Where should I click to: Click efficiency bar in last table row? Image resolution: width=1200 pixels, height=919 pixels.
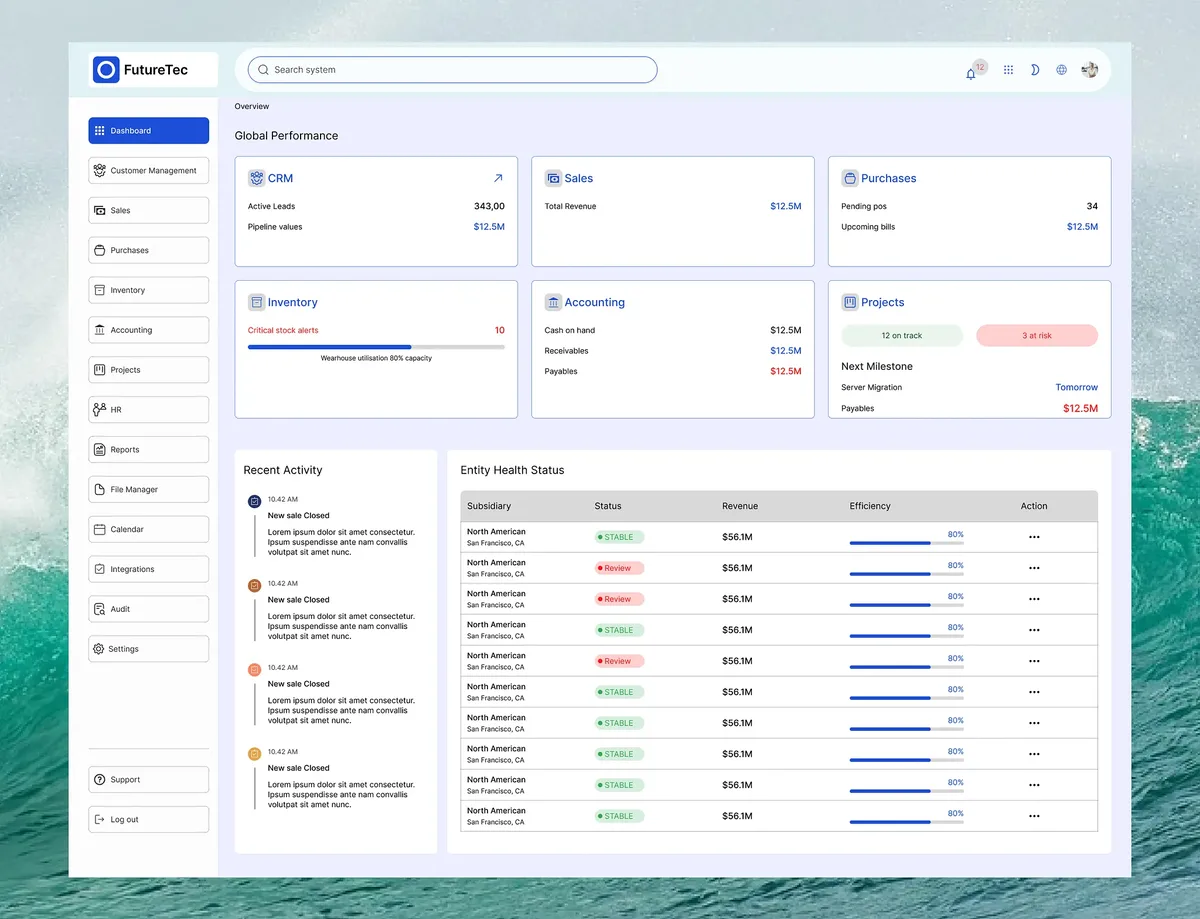pos(907,822)
